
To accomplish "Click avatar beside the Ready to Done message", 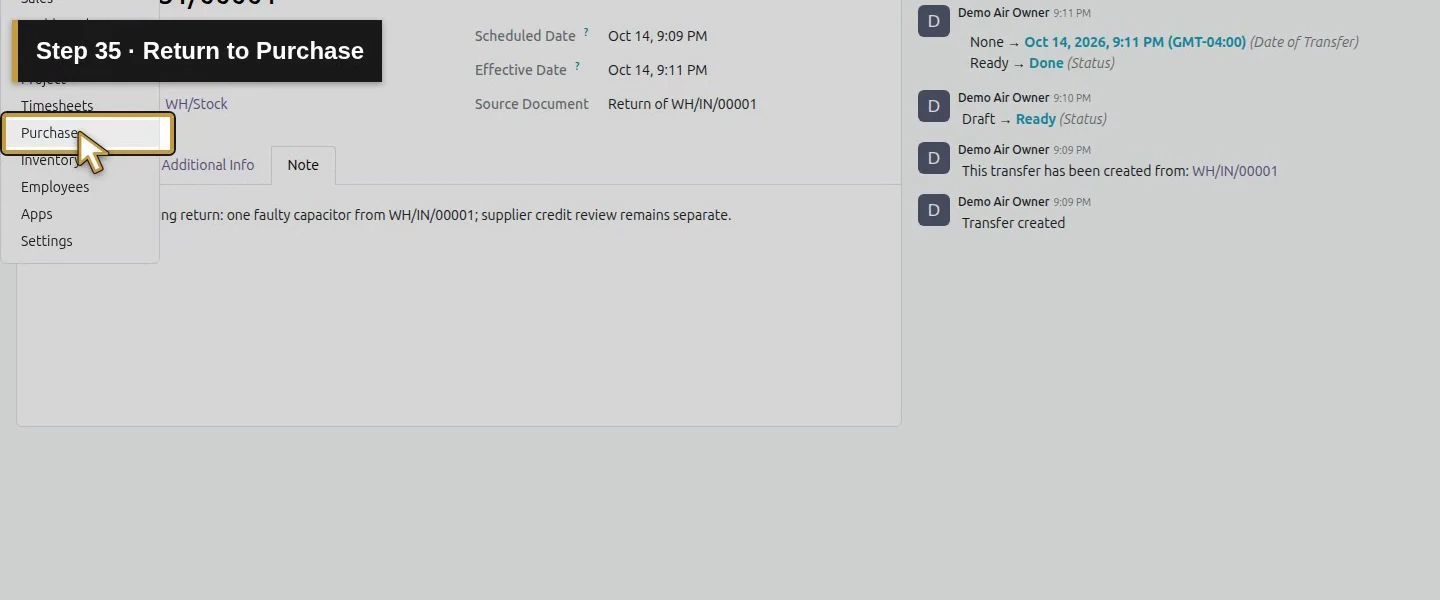I will point(934,21).
